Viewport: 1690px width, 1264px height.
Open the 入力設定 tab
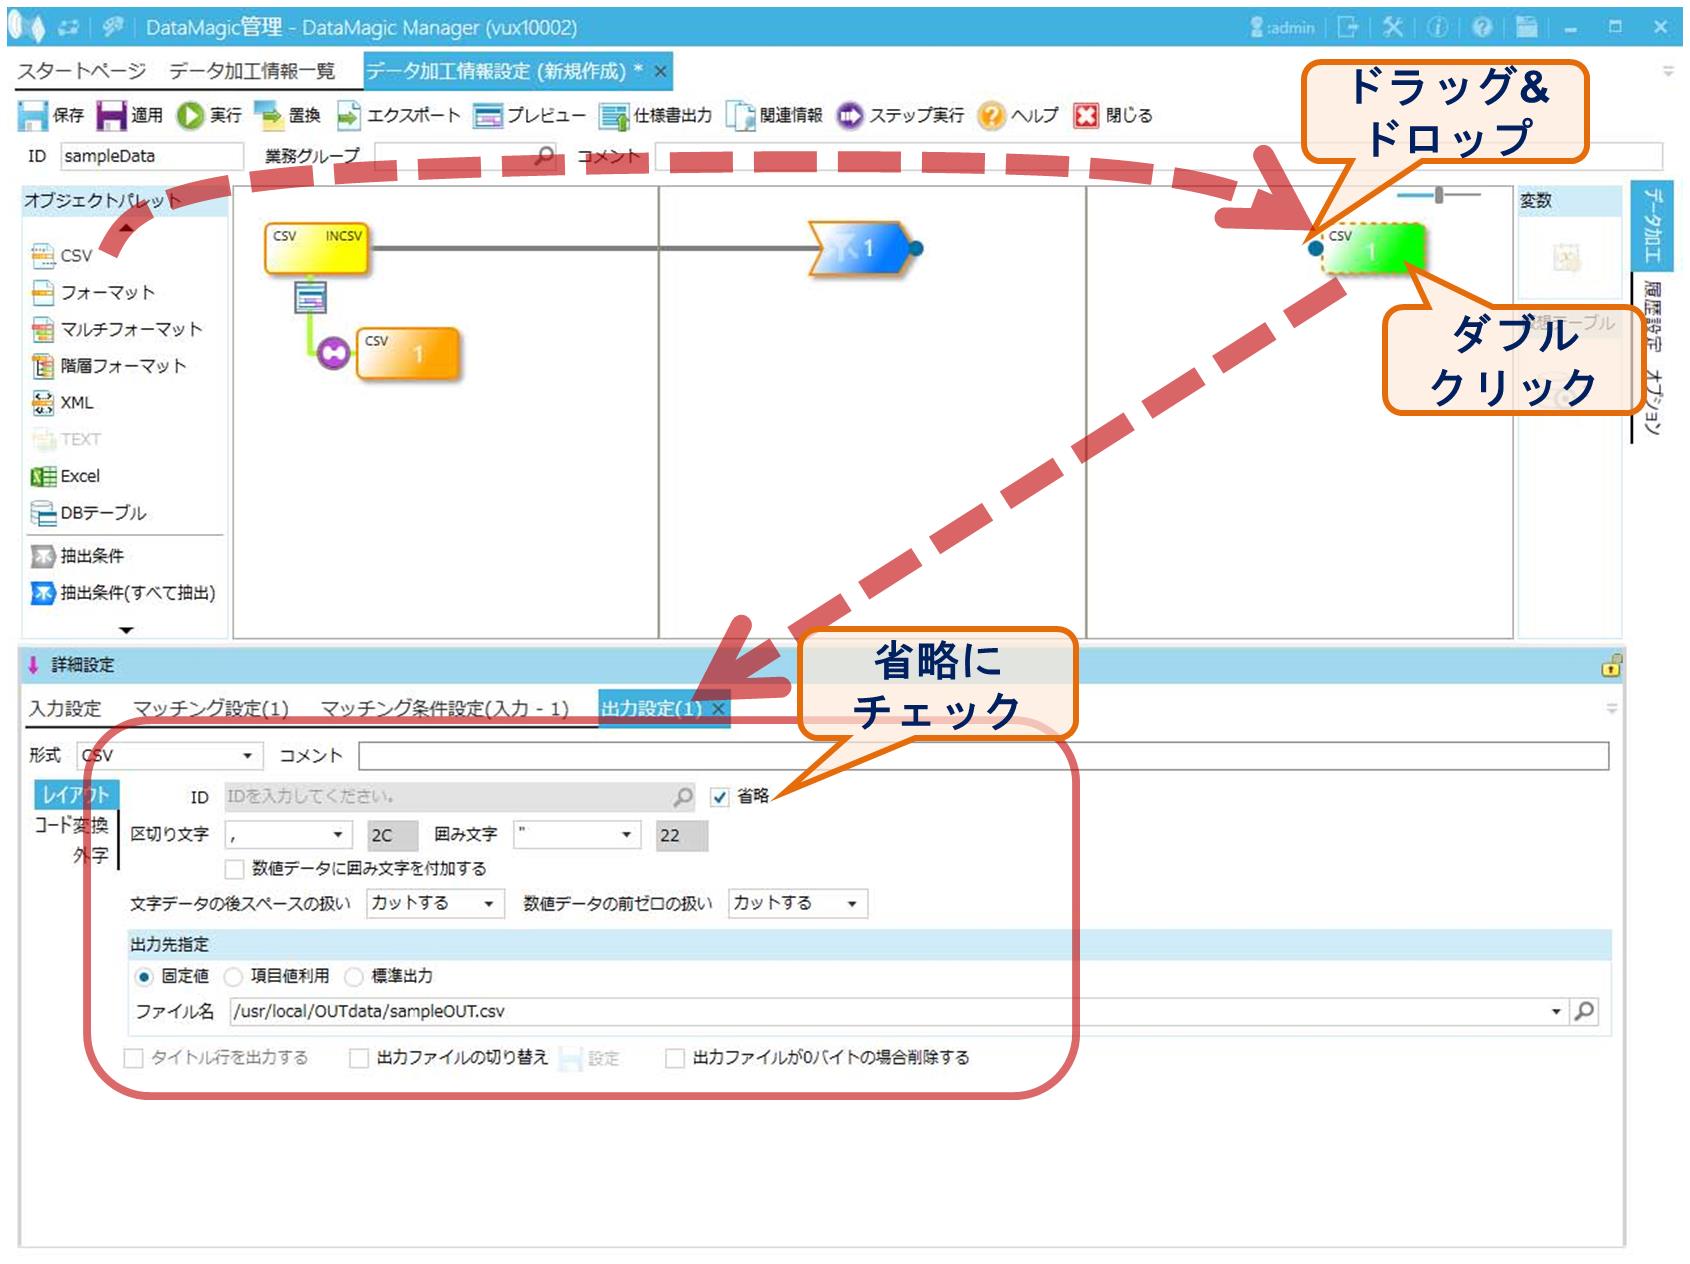[x=65, y=709]
